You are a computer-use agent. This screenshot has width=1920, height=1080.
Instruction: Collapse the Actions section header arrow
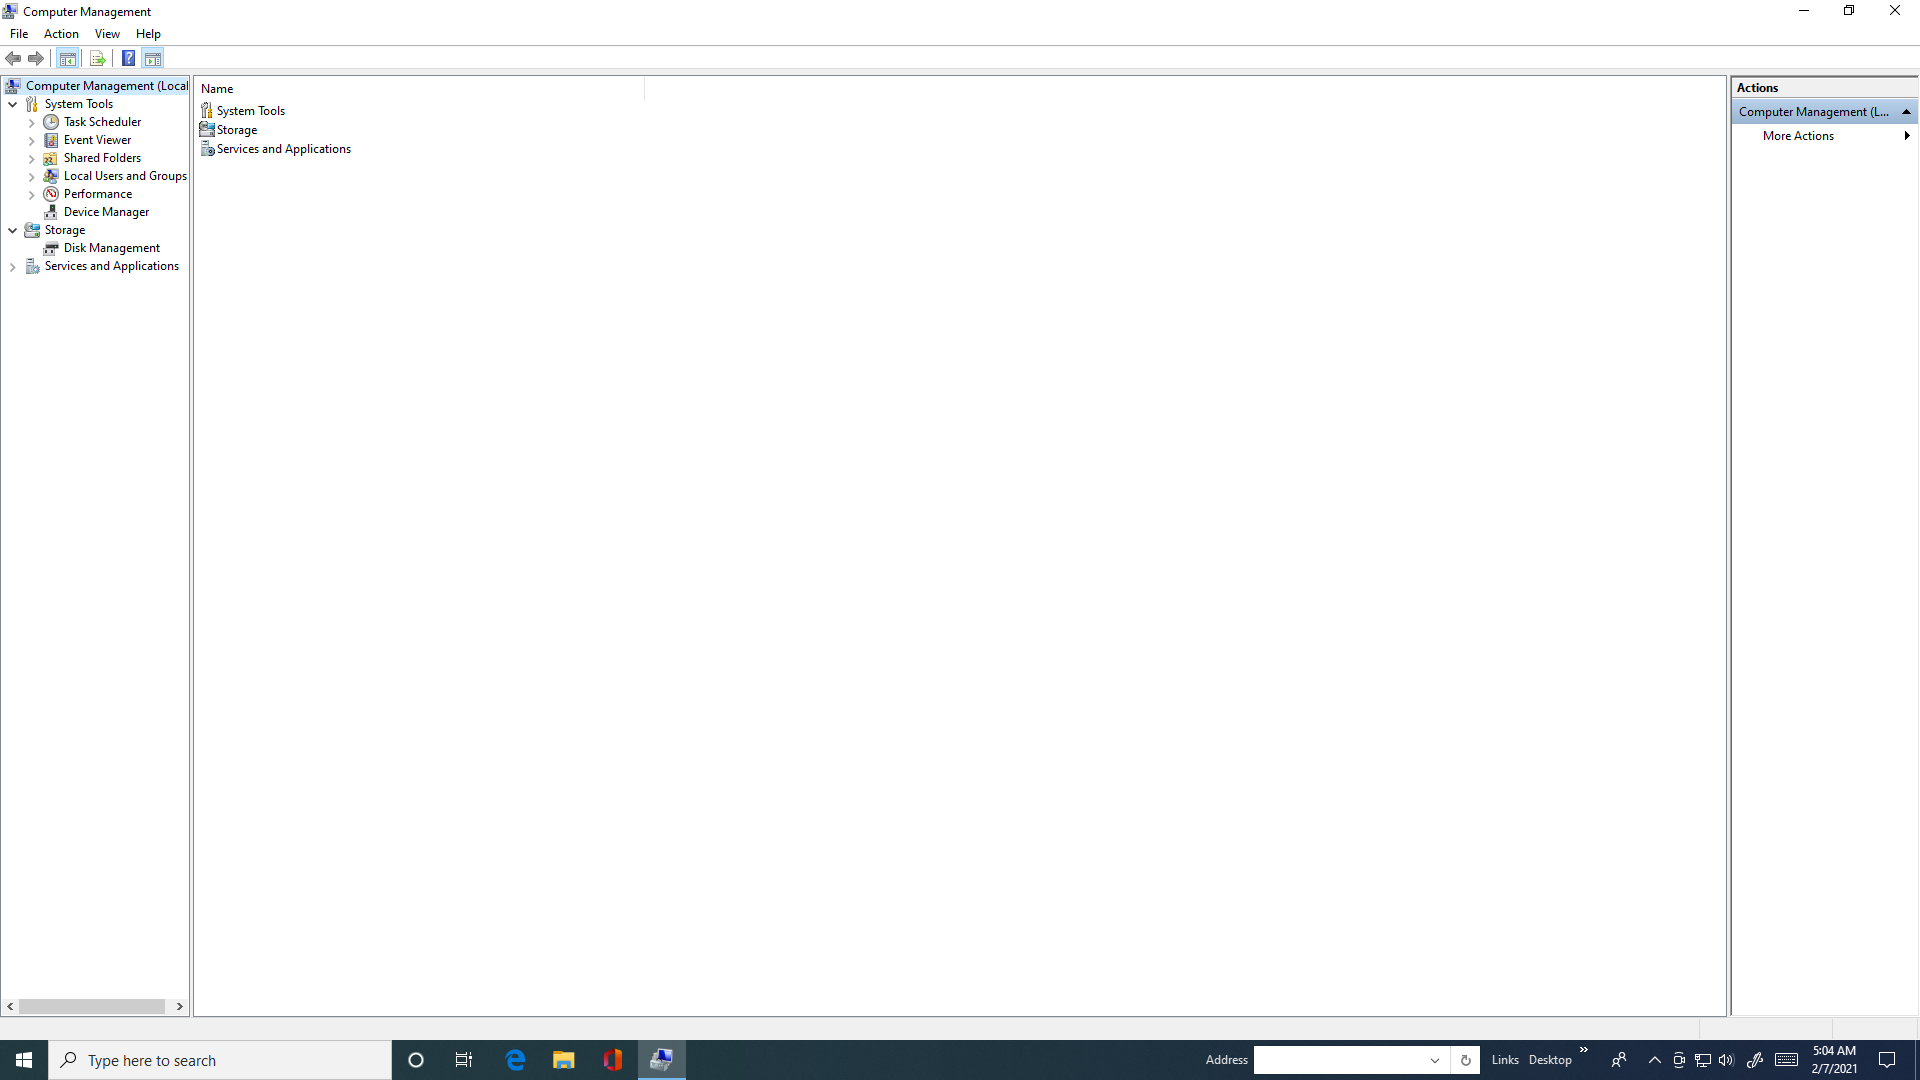click(1906, 112)
